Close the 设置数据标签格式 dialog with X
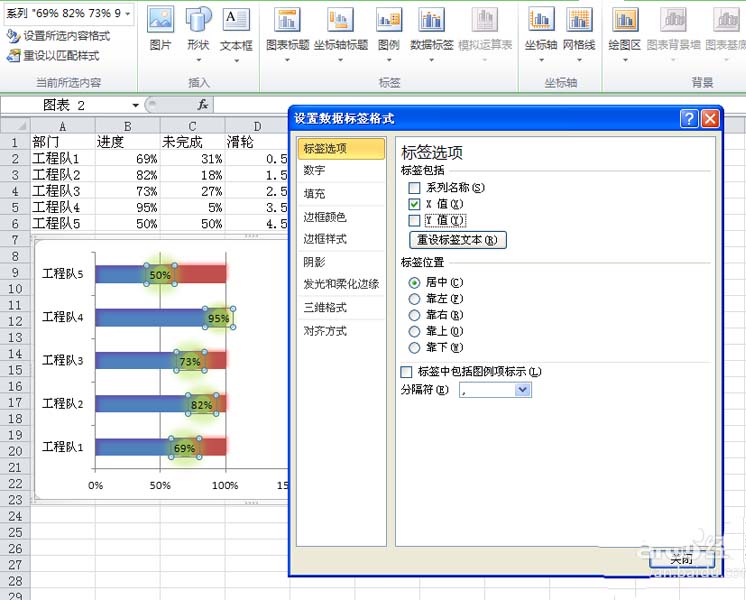Image resolution: width=746 pixels, height=600 pixels. click(x=710, y=118)
